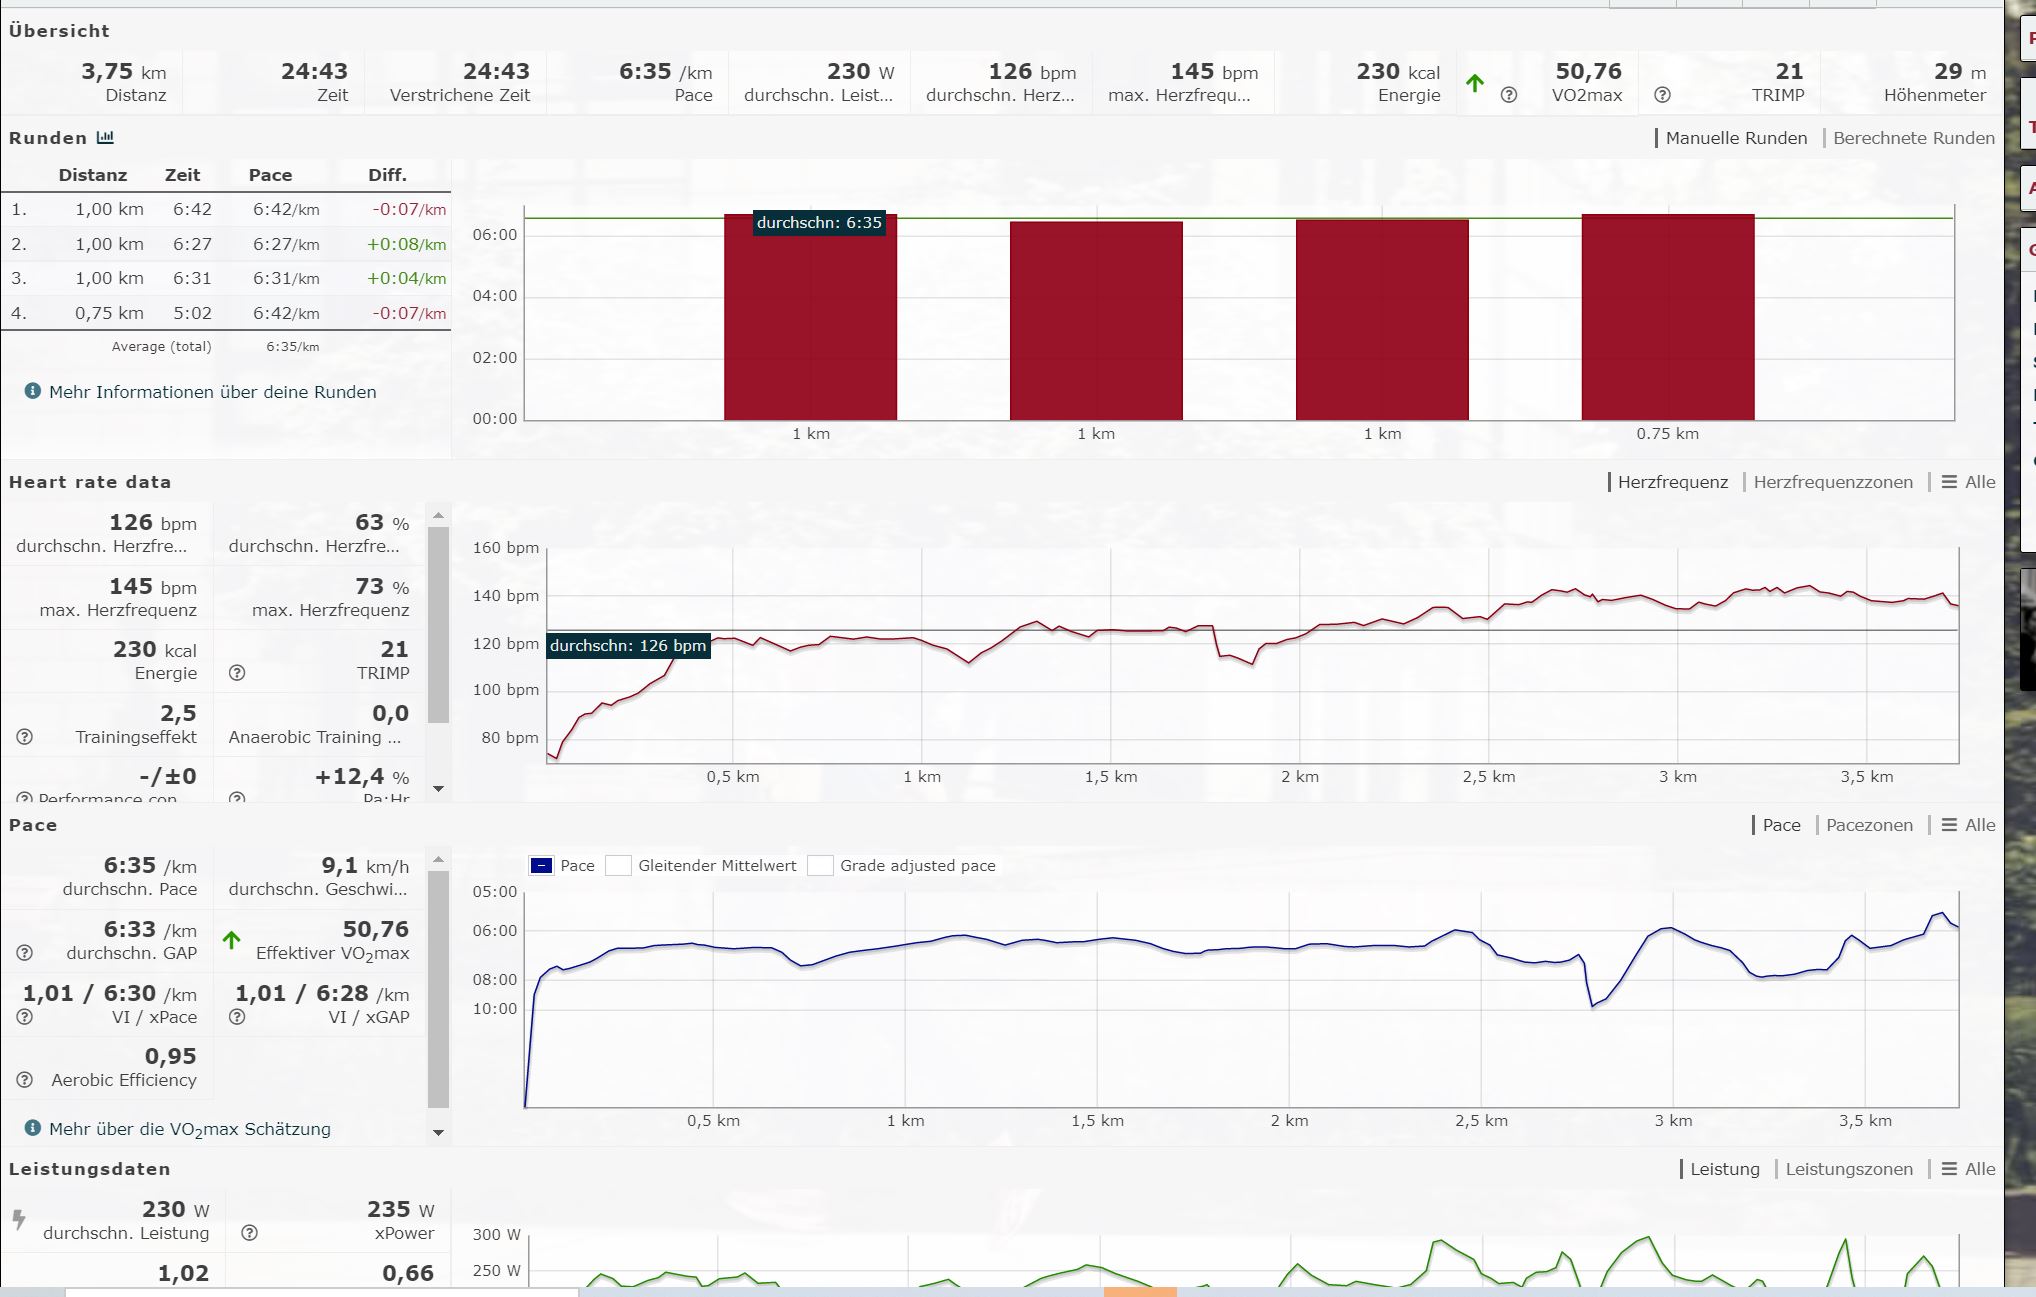
Task: Click heart rate stats panel scrollbar down arrow
Action: 438,789
